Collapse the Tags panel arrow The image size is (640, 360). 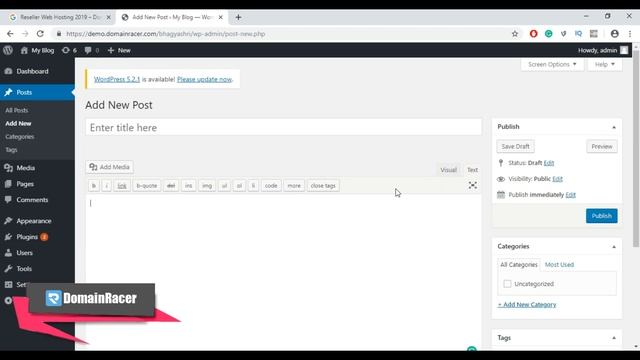click(614, 338)
